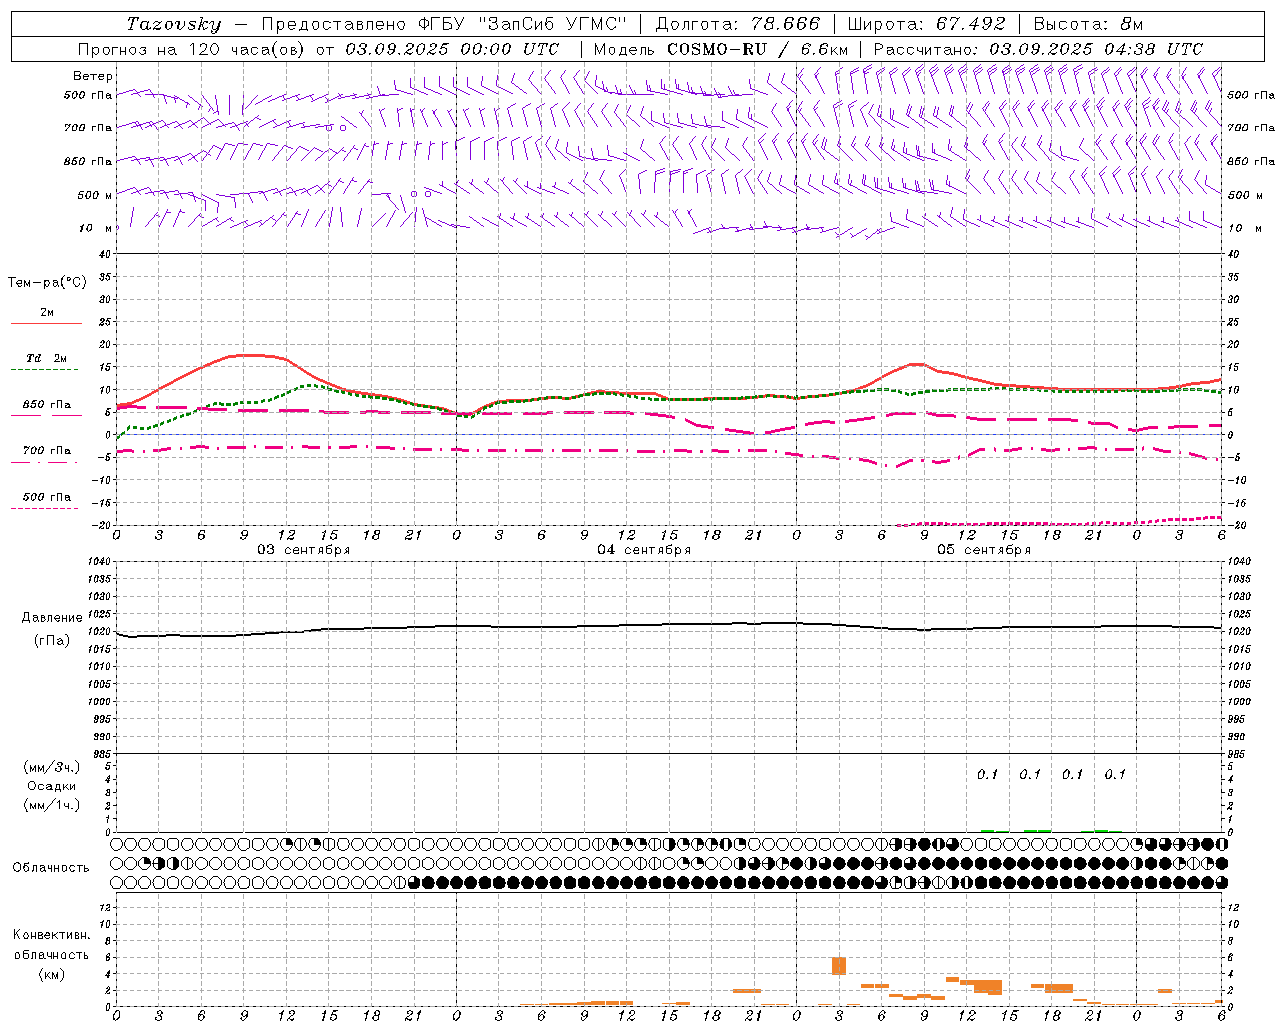This screenshot has width=1280, height=1024.
Task: Click the (км) unit under convective cloudiness
Action: (51, 974)
